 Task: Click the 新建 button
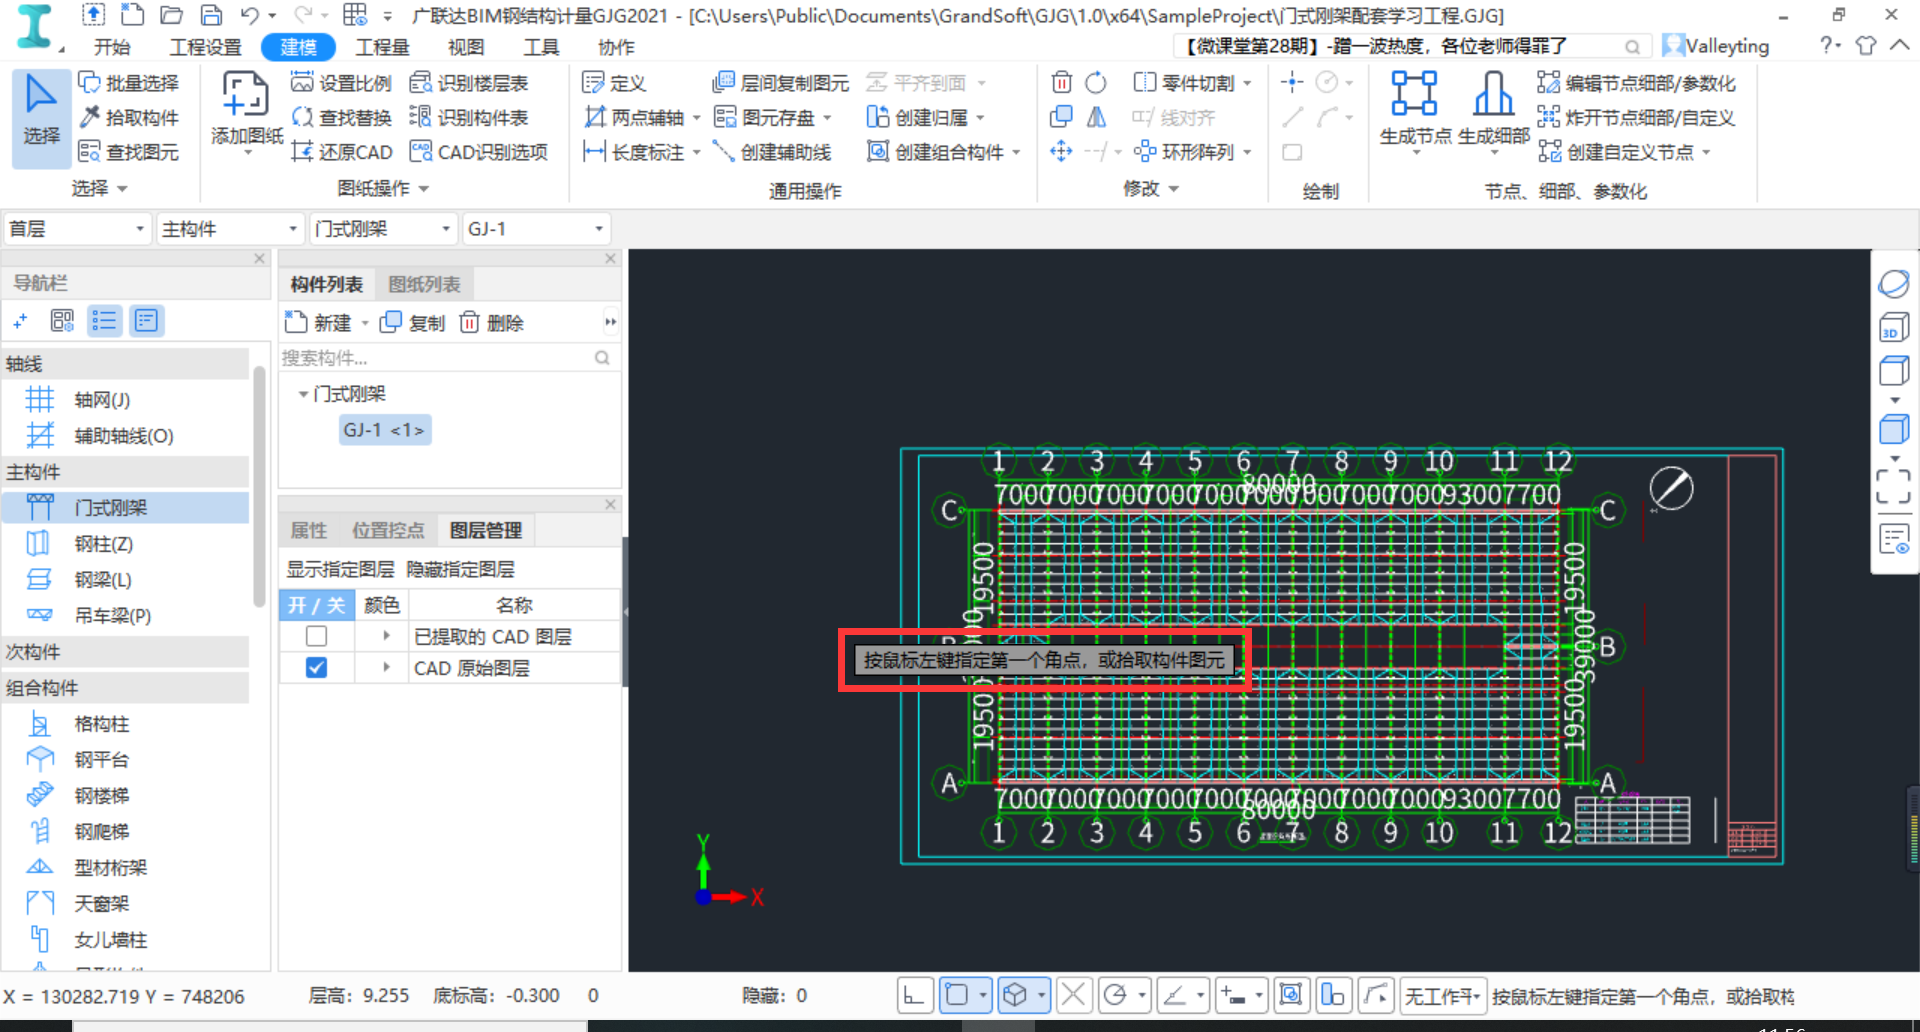click(320, 322)
